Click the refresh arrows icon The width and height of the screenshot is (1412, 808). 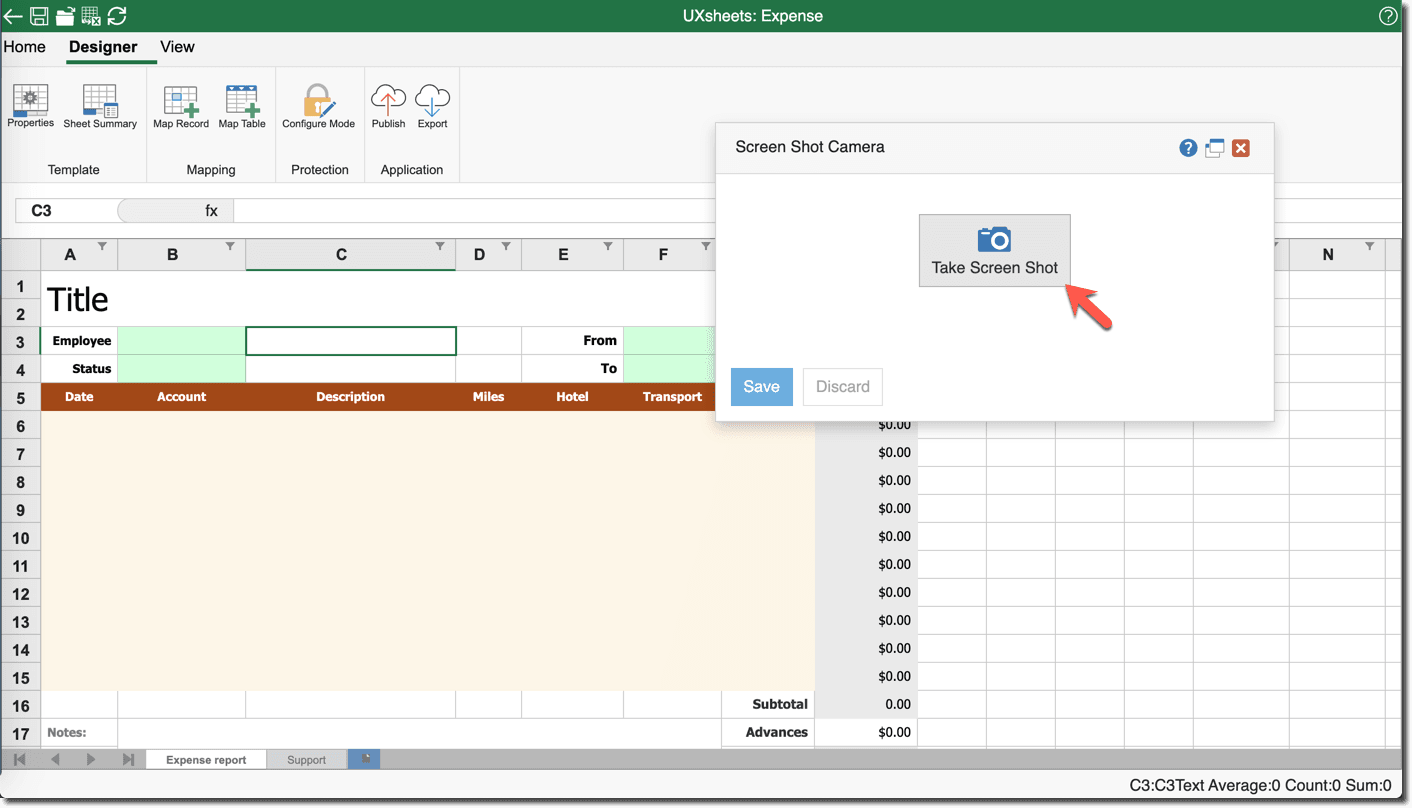[x=117, y=16]
